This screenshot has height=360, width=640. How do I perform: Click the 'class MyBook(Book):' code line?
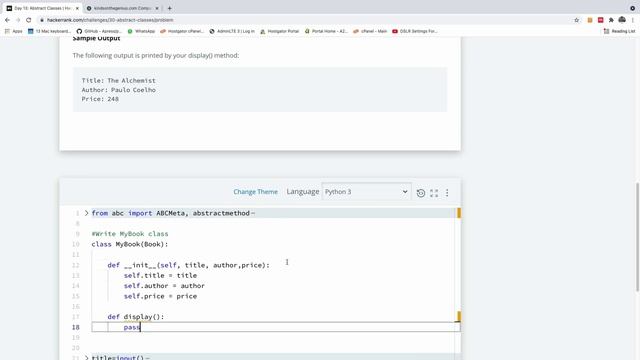130,244
